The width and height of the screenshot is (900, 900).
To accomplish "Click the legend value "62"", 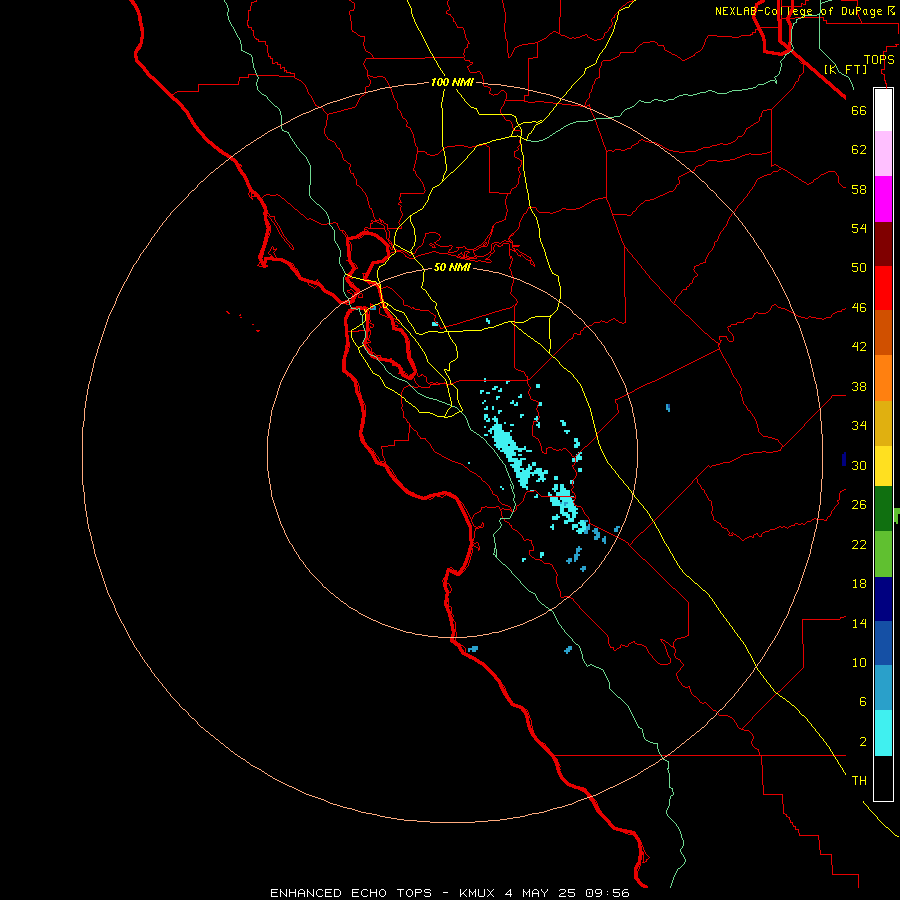I will click(x=859, y=150).
